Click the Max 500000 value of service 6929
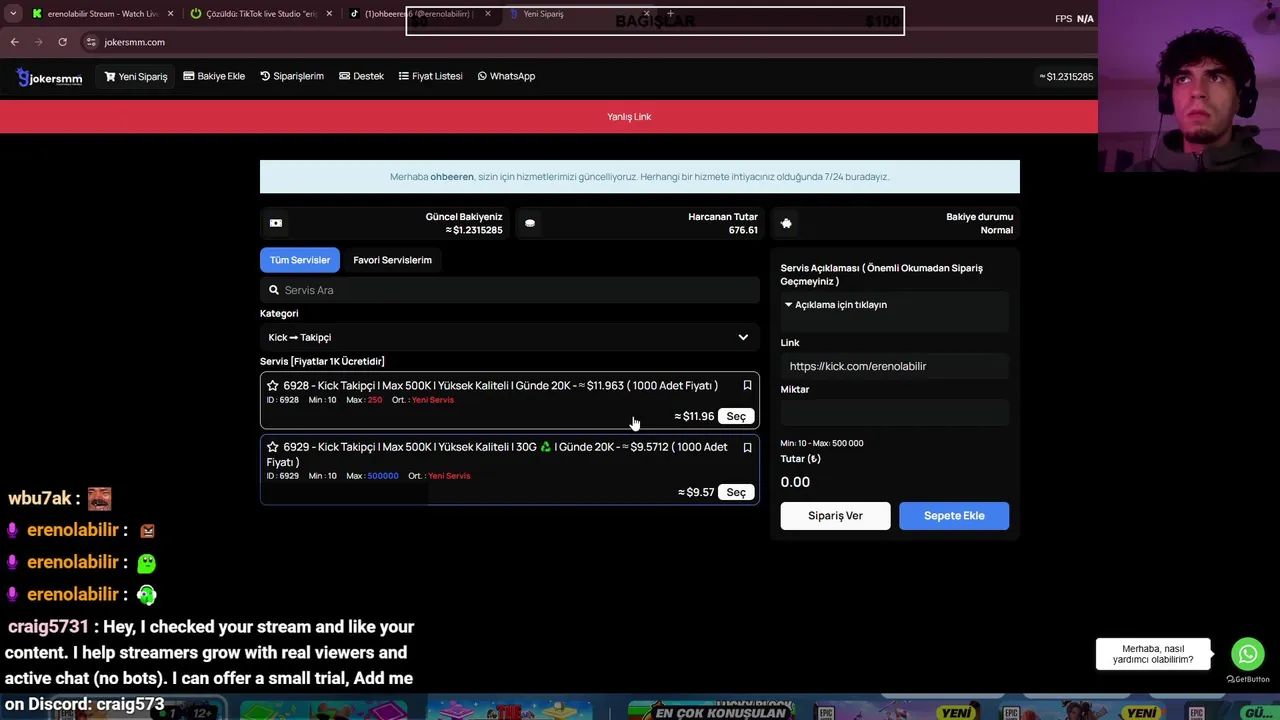Screen dimensions: 1280x720 pyautogui.click(x=382, y=476)
